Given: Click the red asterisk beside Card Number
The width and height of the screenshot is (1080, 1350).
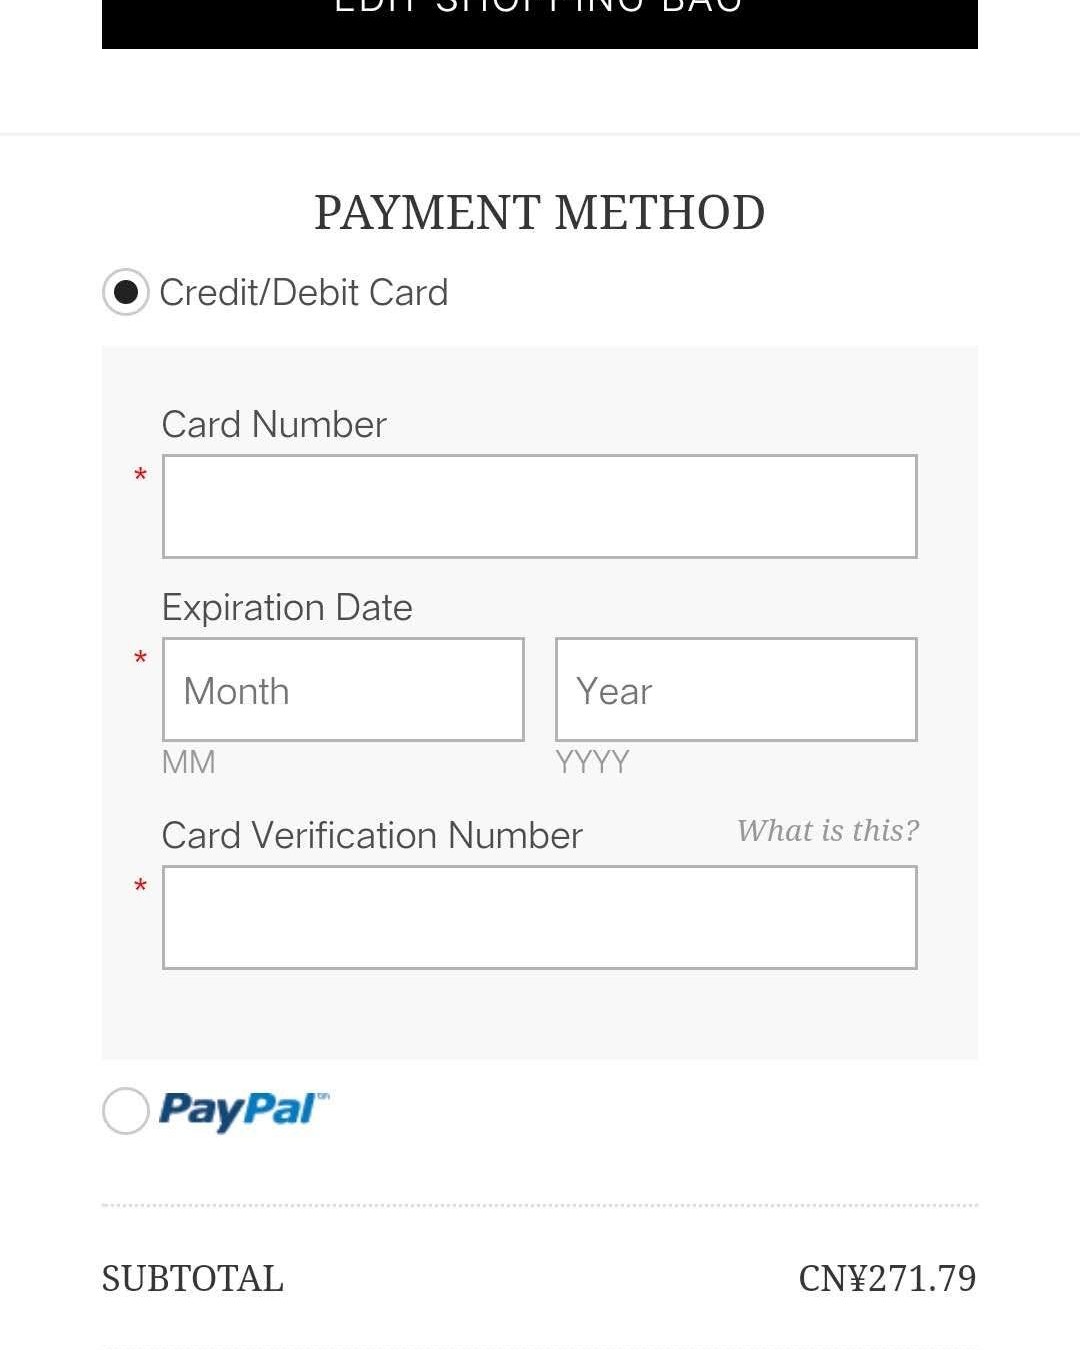Looking at the screenshot, I should tap(140, 476).
